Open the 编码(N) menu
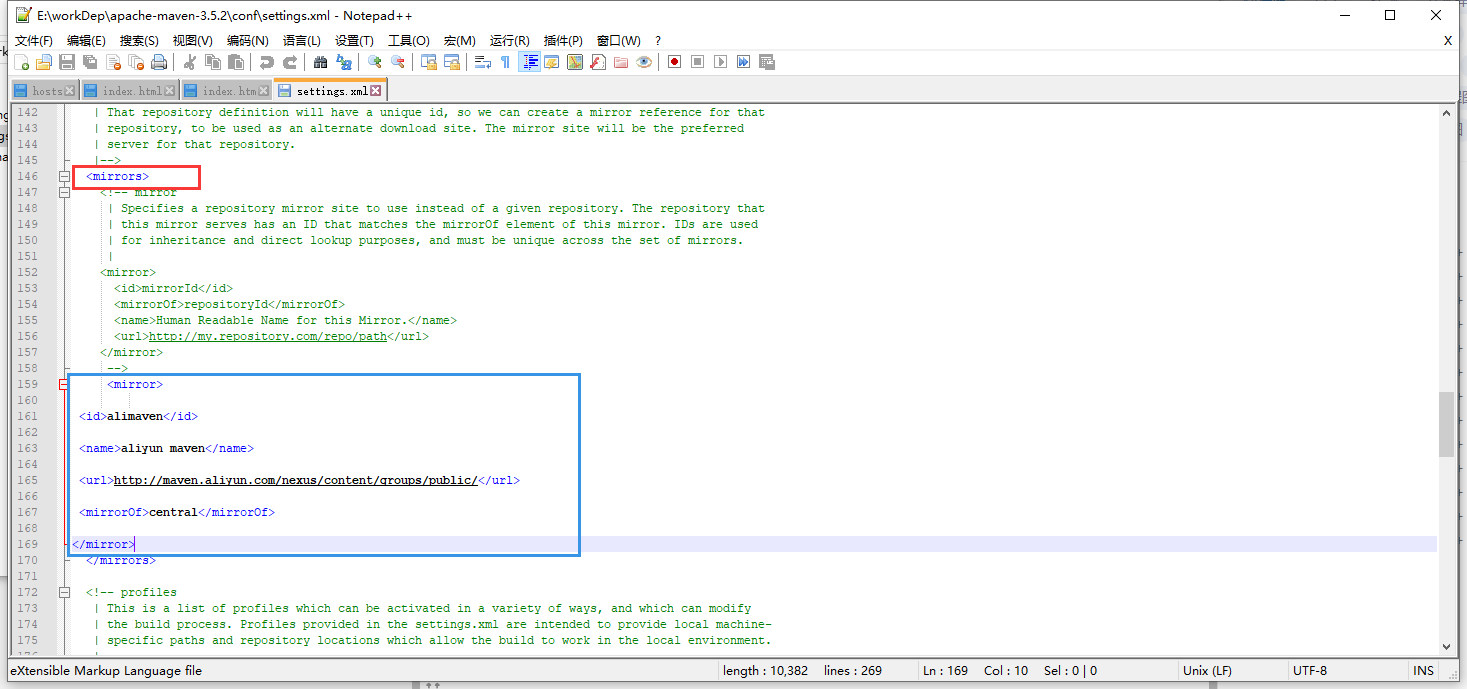The height and width of the screenshot is (689, 1467). tap(247, 40)
